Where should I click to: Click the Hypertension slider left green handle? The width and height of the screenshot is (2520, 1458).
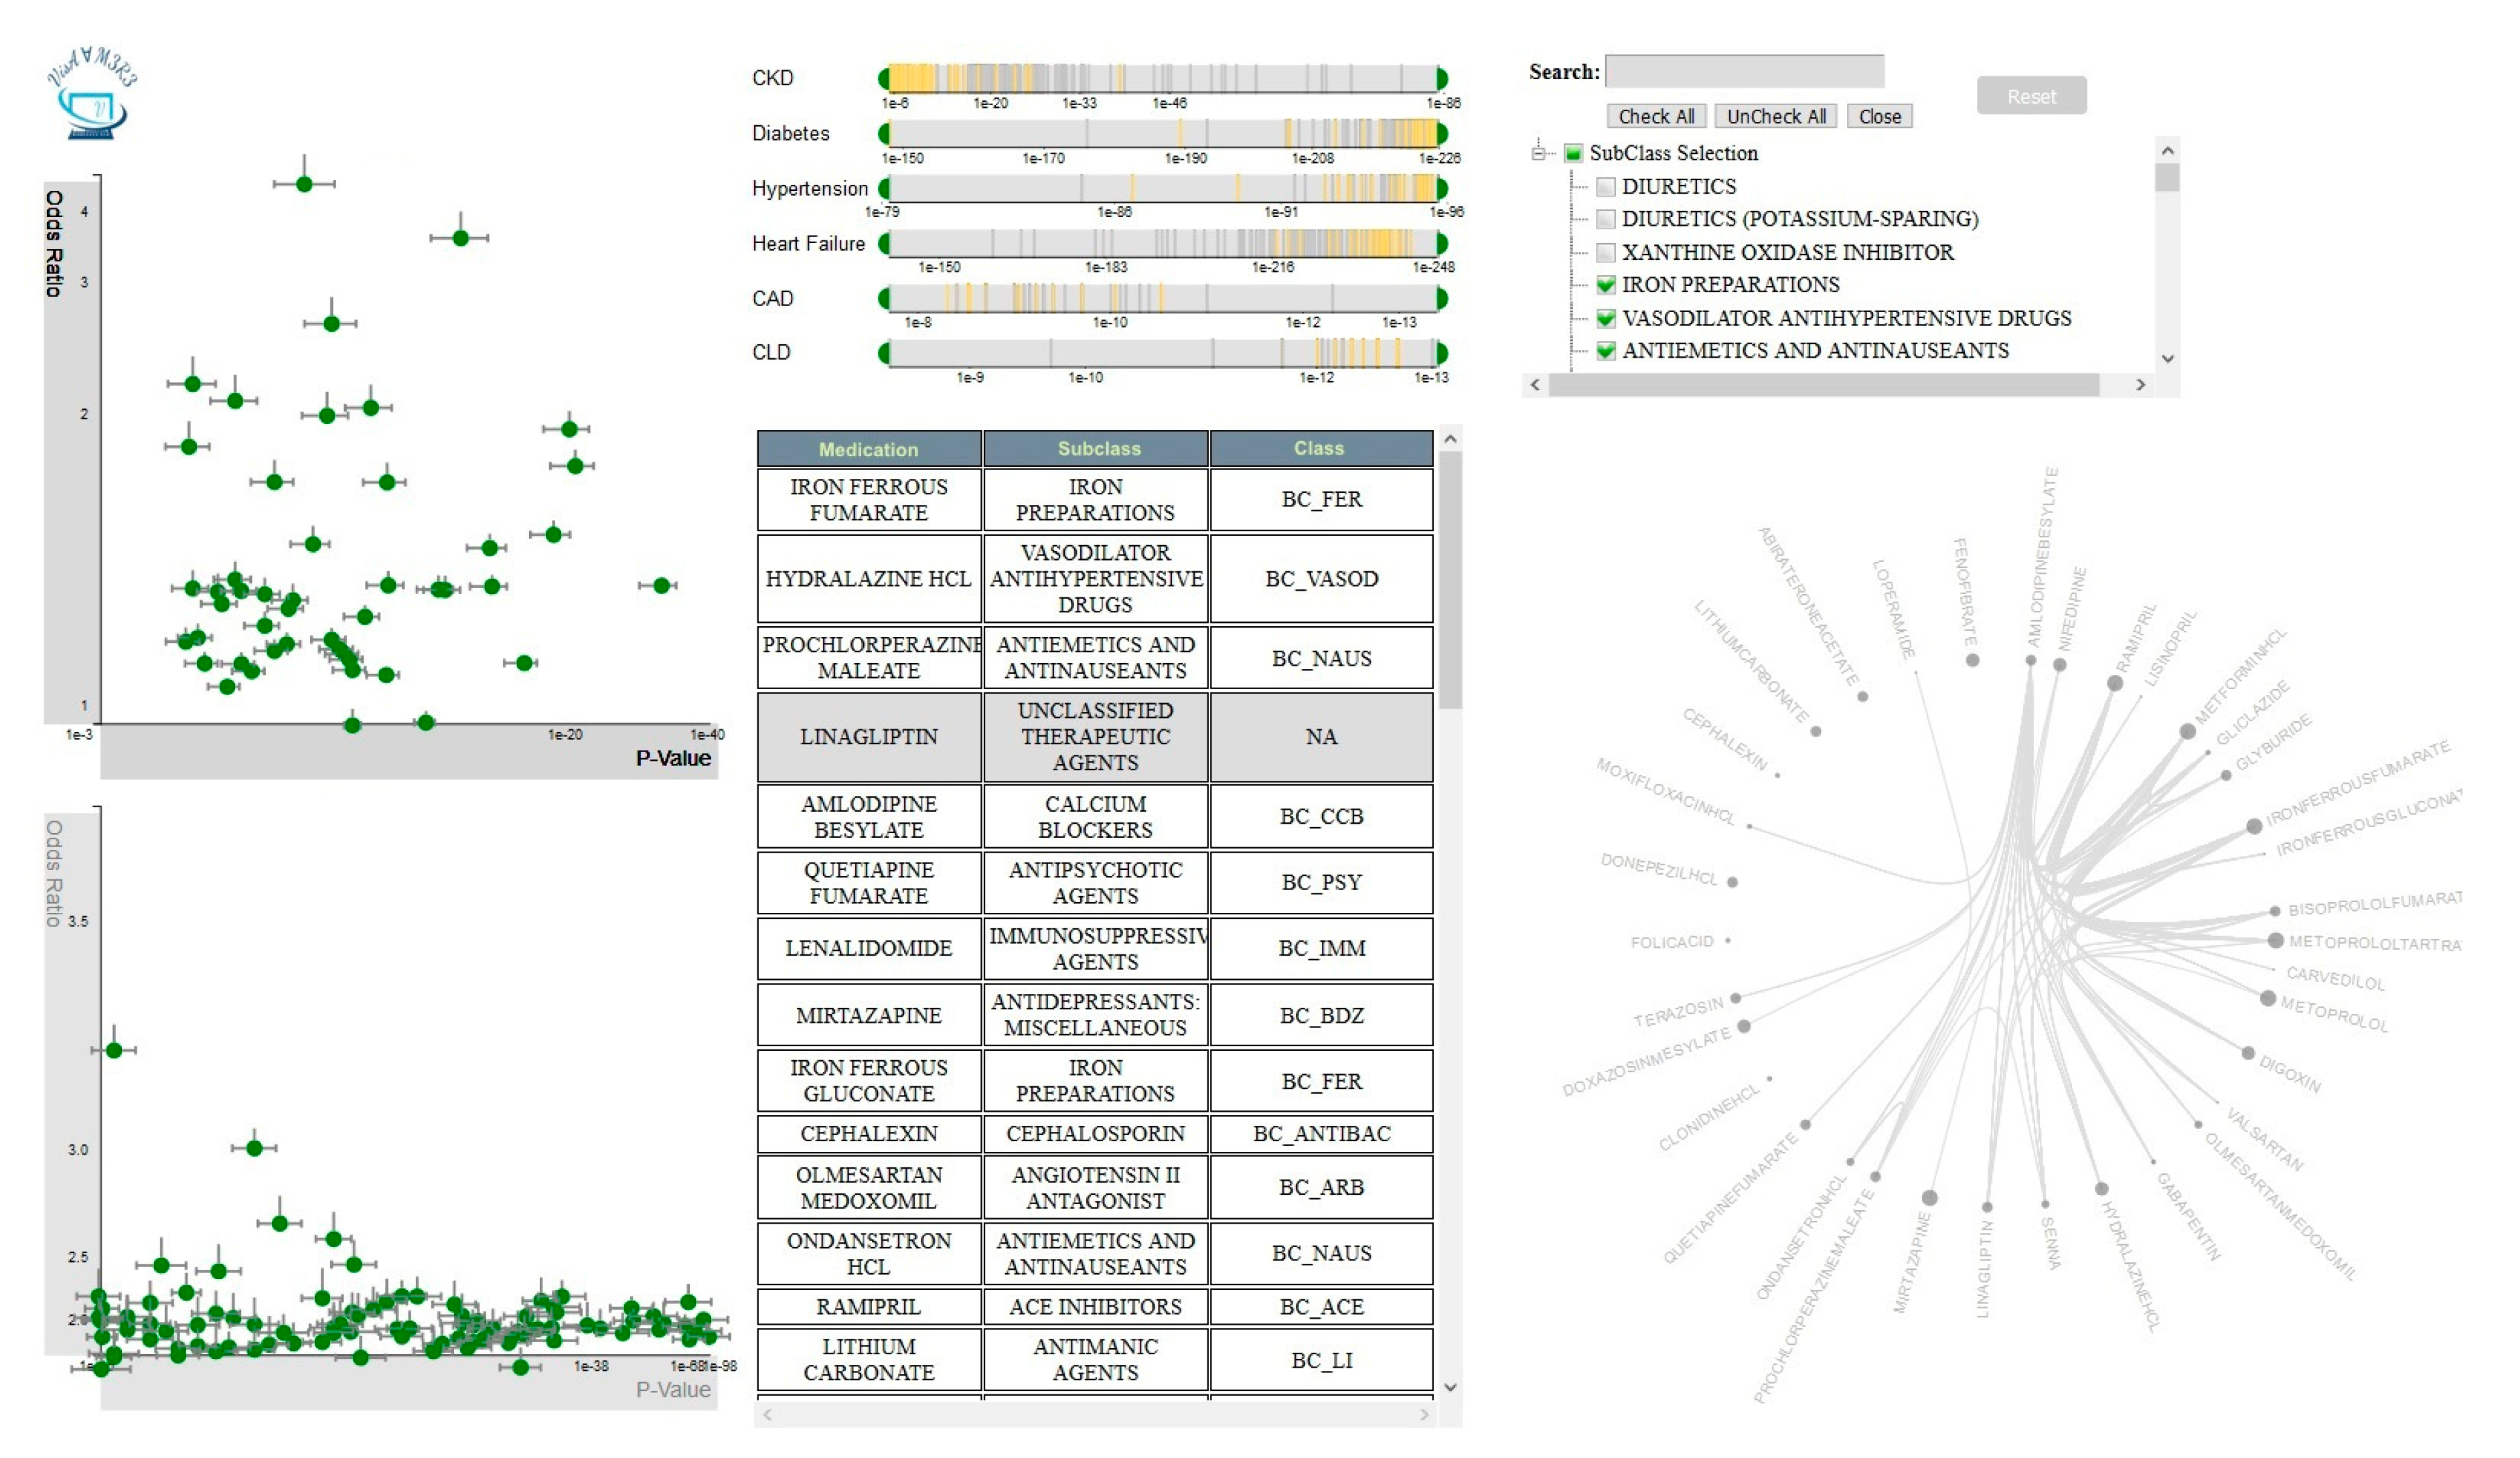point(884,188)
